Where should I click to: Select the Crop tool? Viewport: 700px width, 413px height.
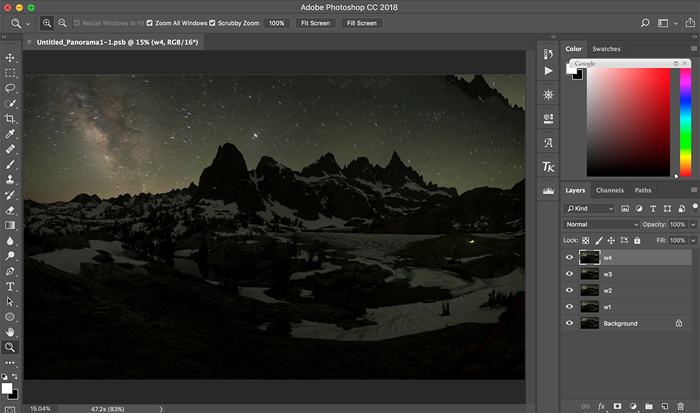[10, 118]
